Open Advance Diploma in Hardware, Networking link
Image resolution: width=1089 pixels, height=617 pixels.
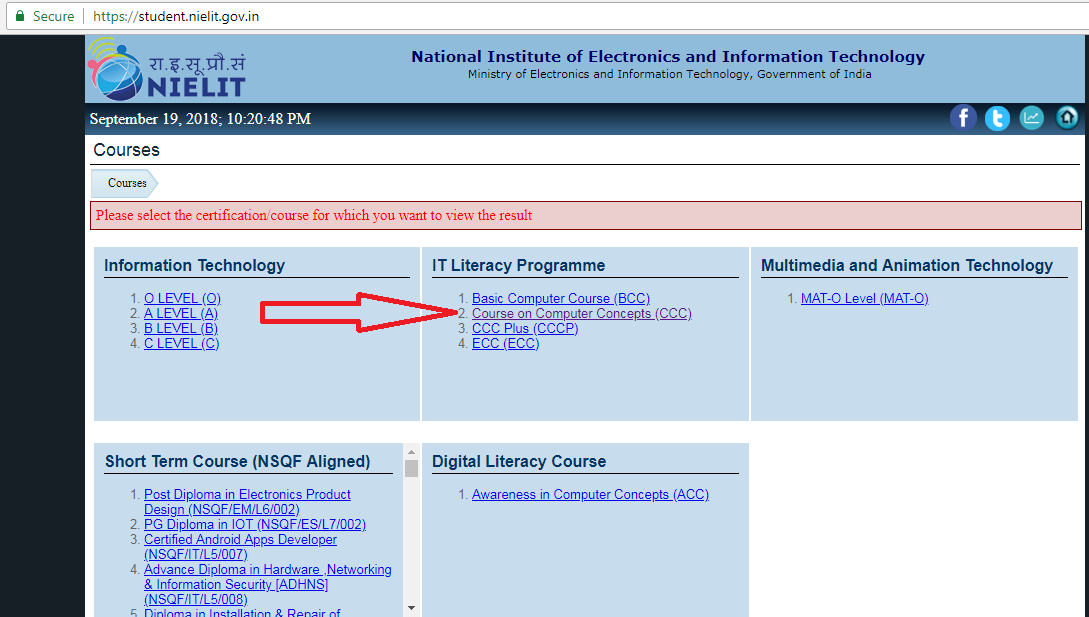coord(267,584)
